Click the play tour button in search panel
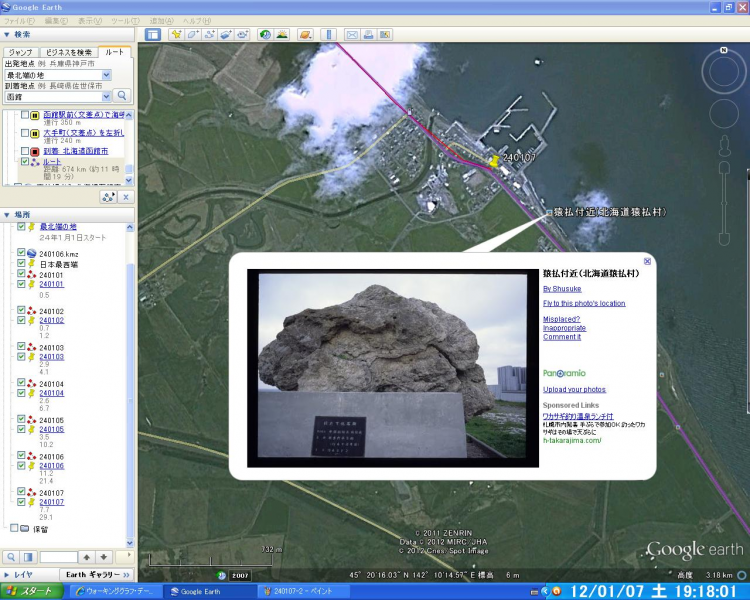Image resolution: width=750 pixels, height=600 pixels. 108,197
